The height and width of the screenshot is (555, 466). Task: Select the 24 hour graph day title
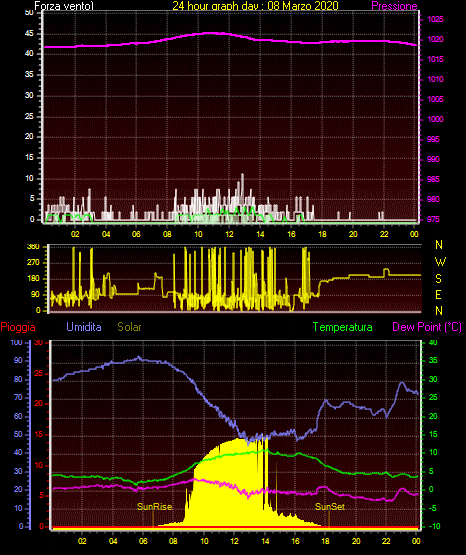click(x=255, y=6)
